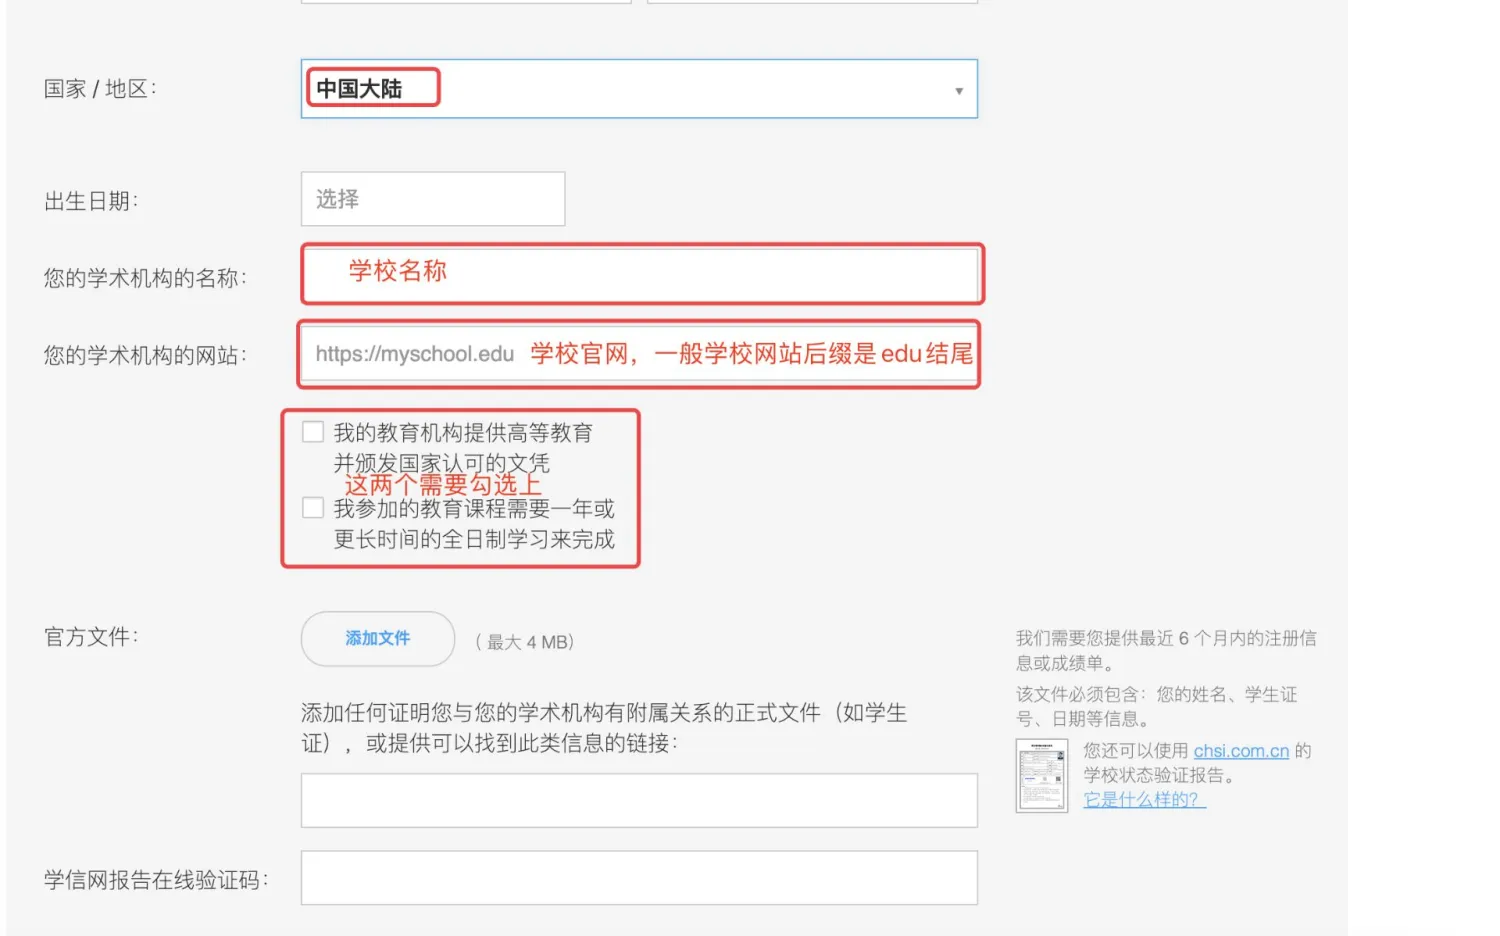1500x936 pixels.
Task: Open the 中国大陆 country selector
Action: 638,89
